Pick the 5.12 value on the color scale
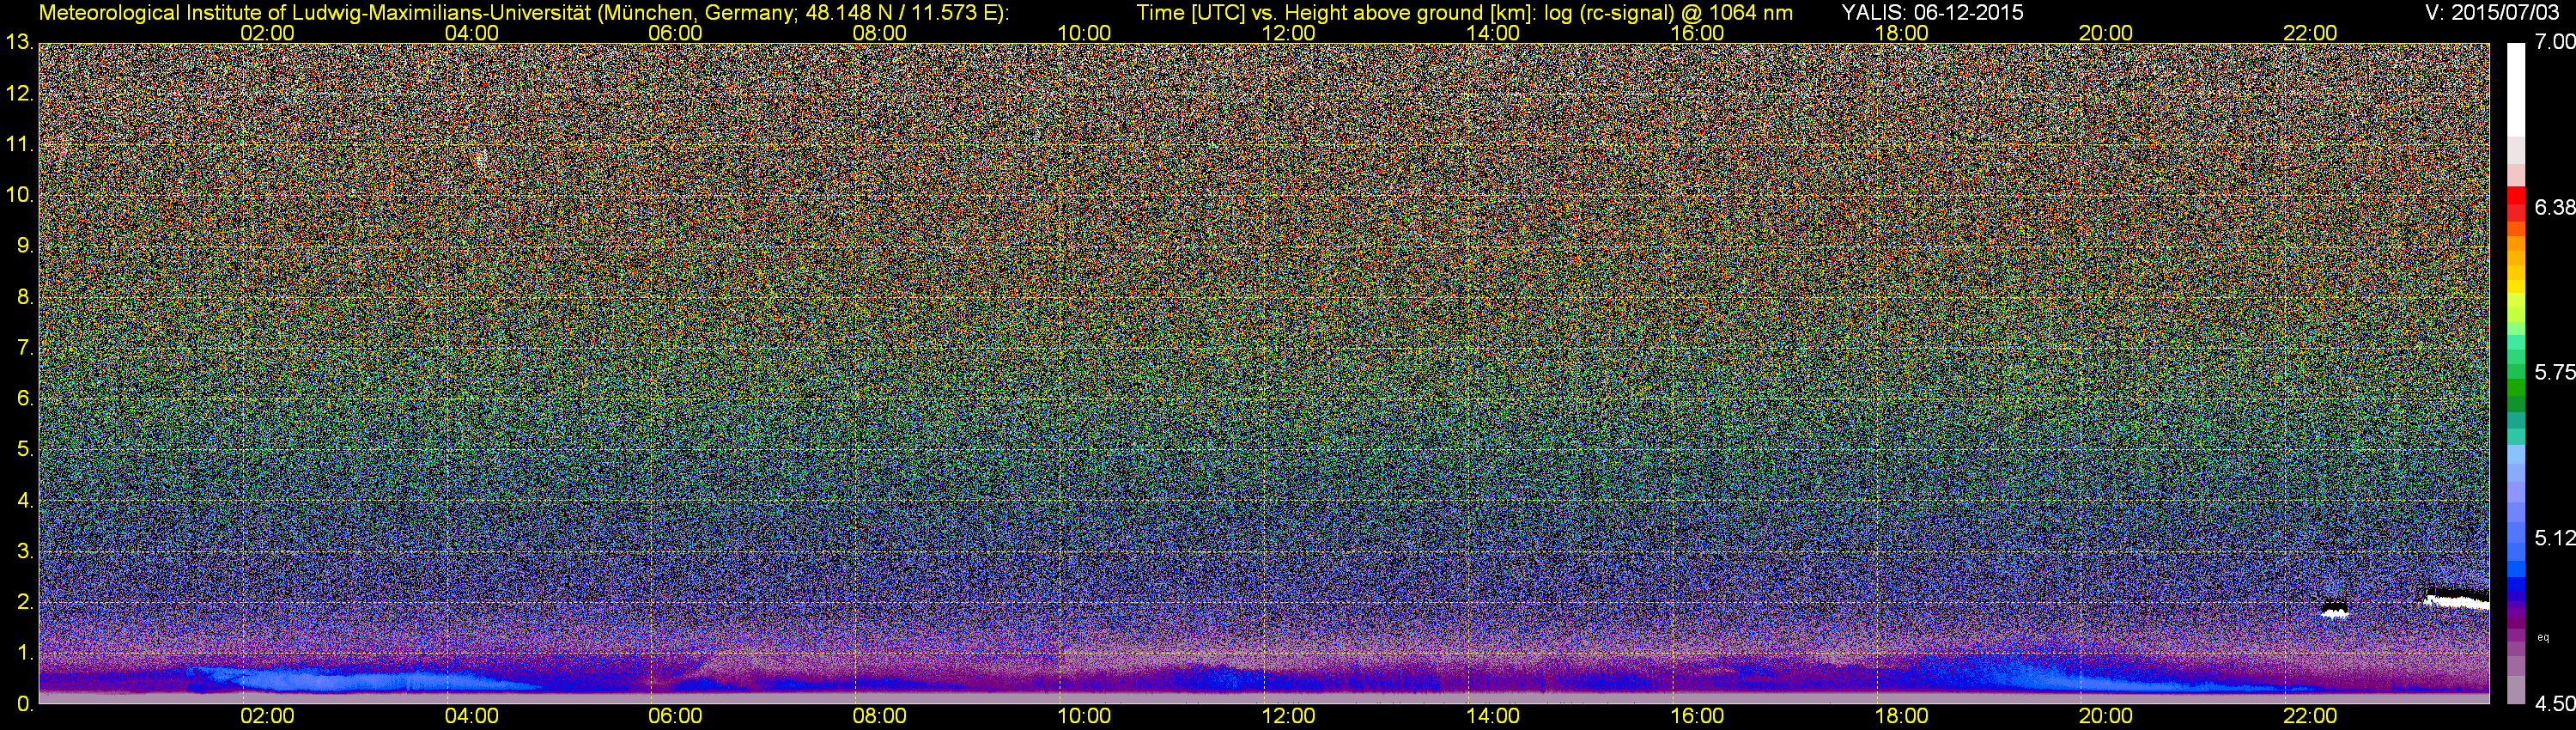The width and height of the screenshot is (2576, 730). click(2555, 538)
